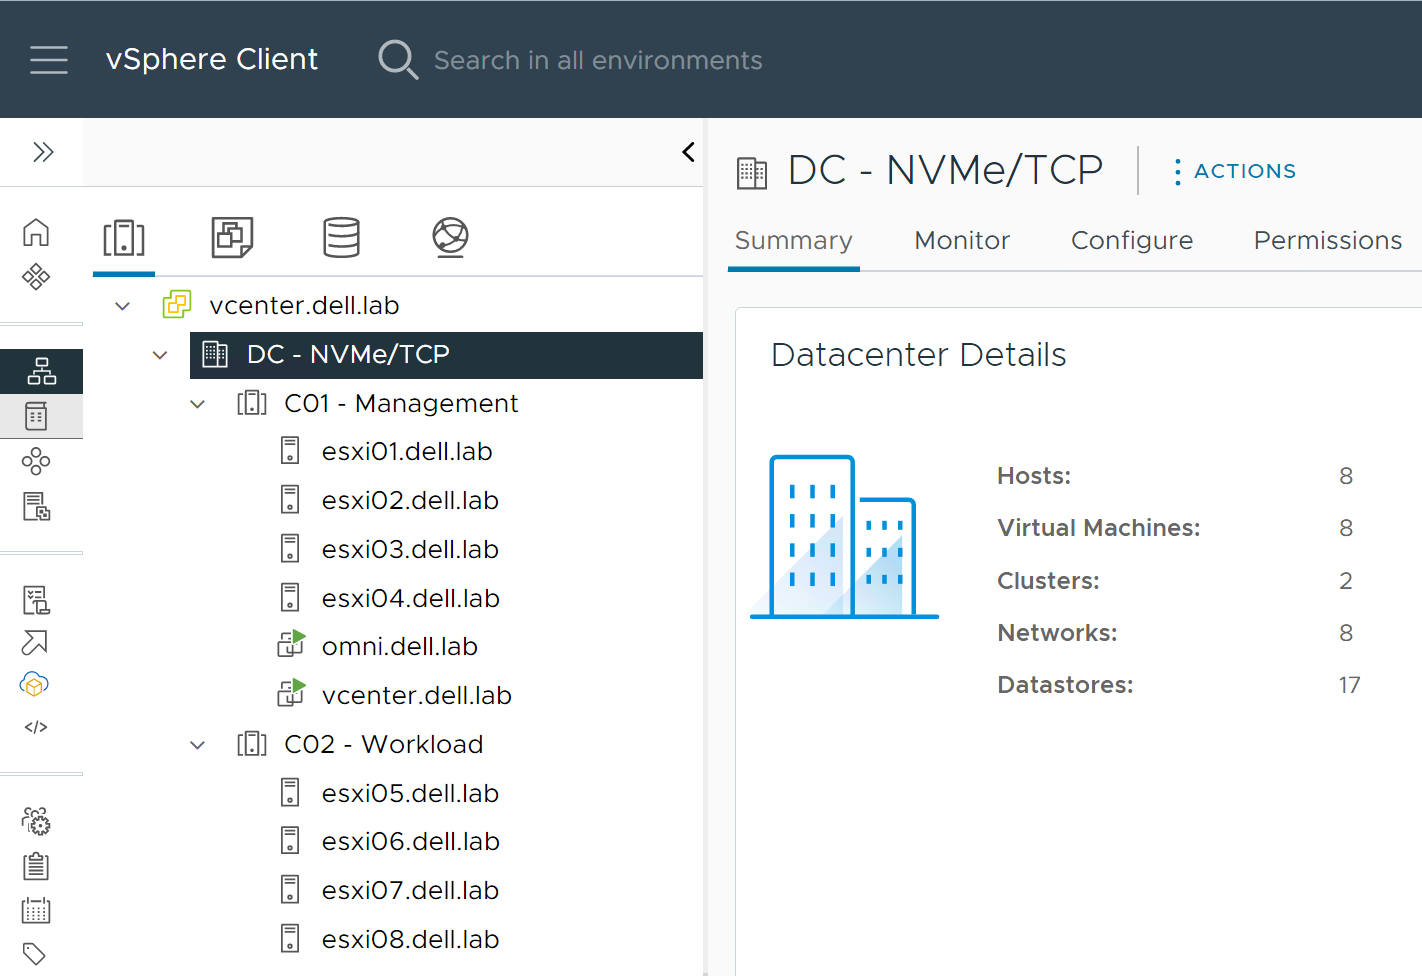Screen dimensions: 1422x976
Task: Select host esxi01.dell.lab
Action: pos(407,452)
